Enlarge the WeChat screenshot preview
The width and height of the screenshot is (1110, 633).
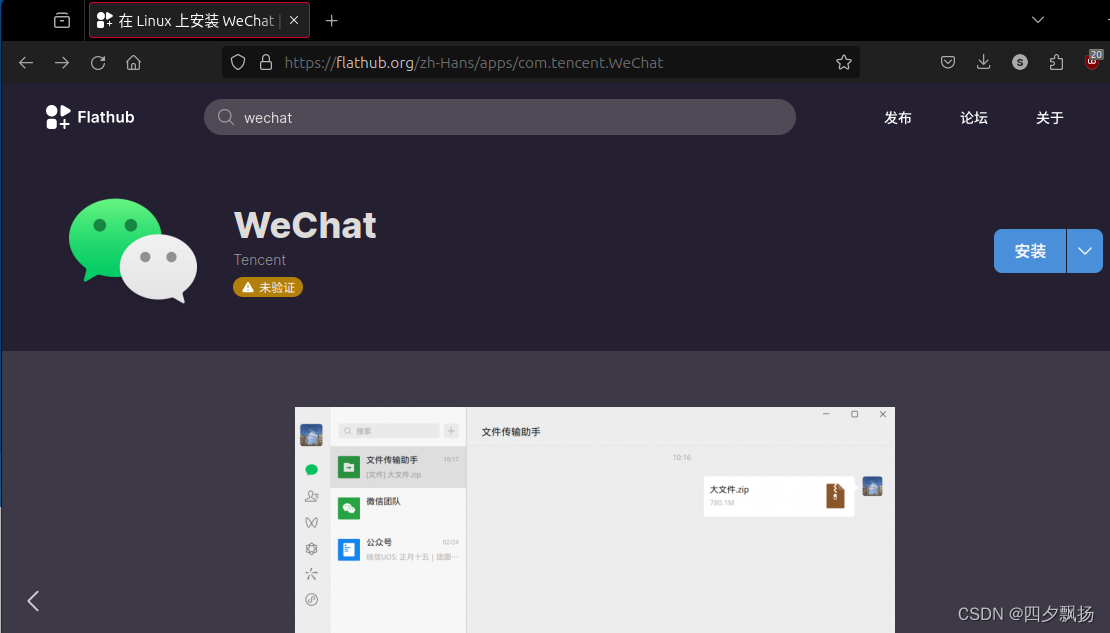pos(595,520)
